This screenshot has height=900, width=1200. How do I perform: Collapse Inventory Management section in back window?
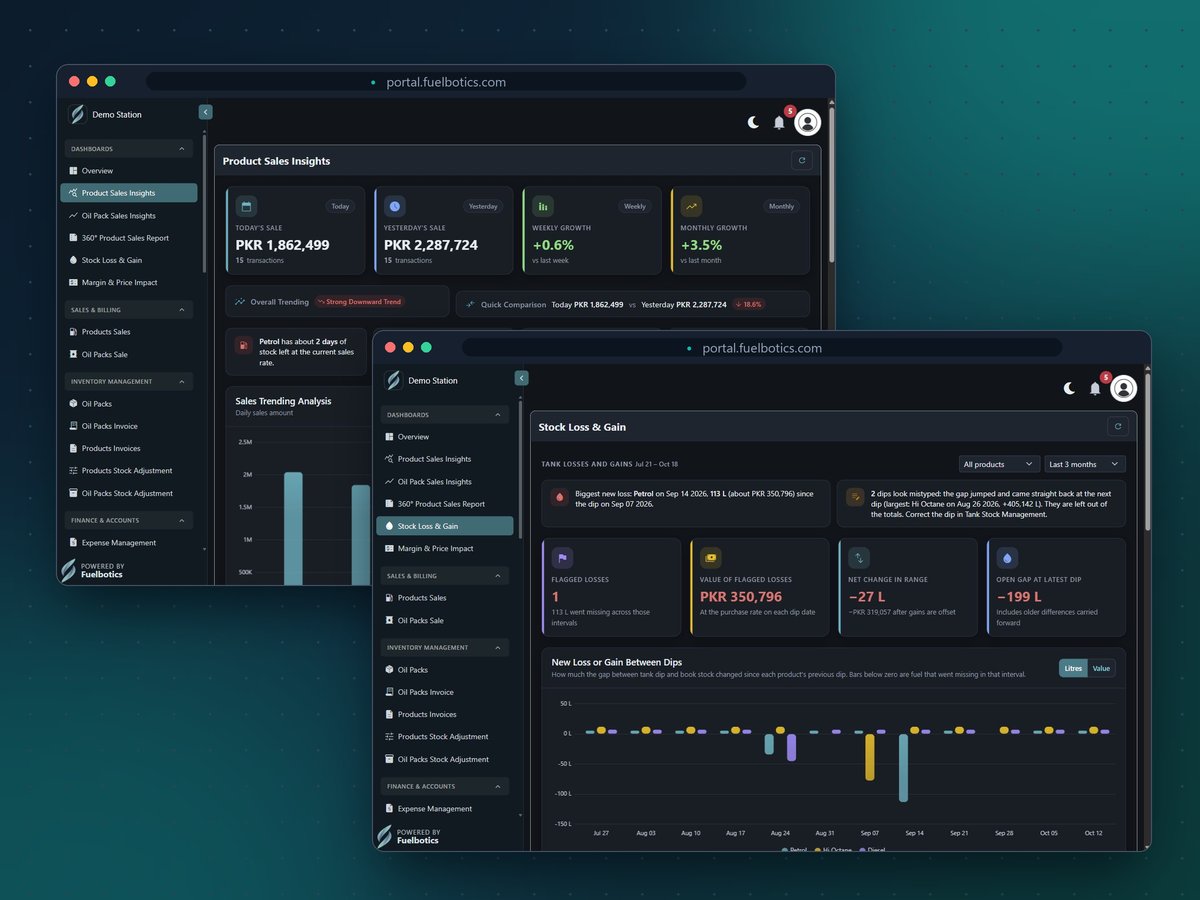coord(128,381)
